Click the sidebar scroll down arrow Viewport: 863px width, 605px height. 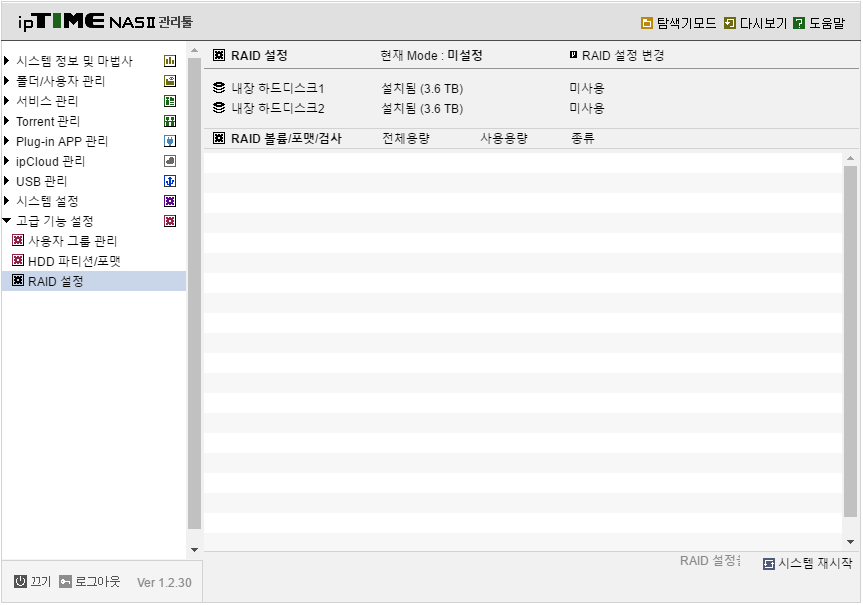pos(194,549)
